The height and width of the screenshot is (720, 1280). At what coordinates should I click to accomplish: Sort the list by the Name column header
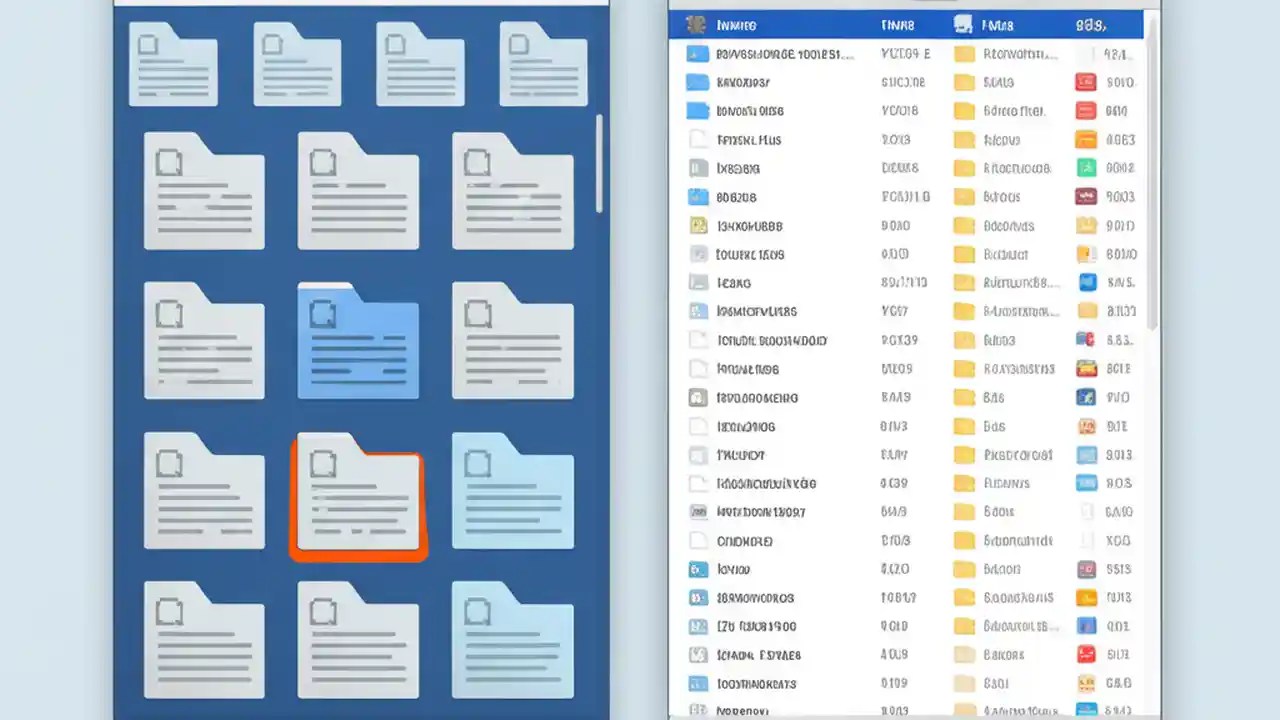737,24
